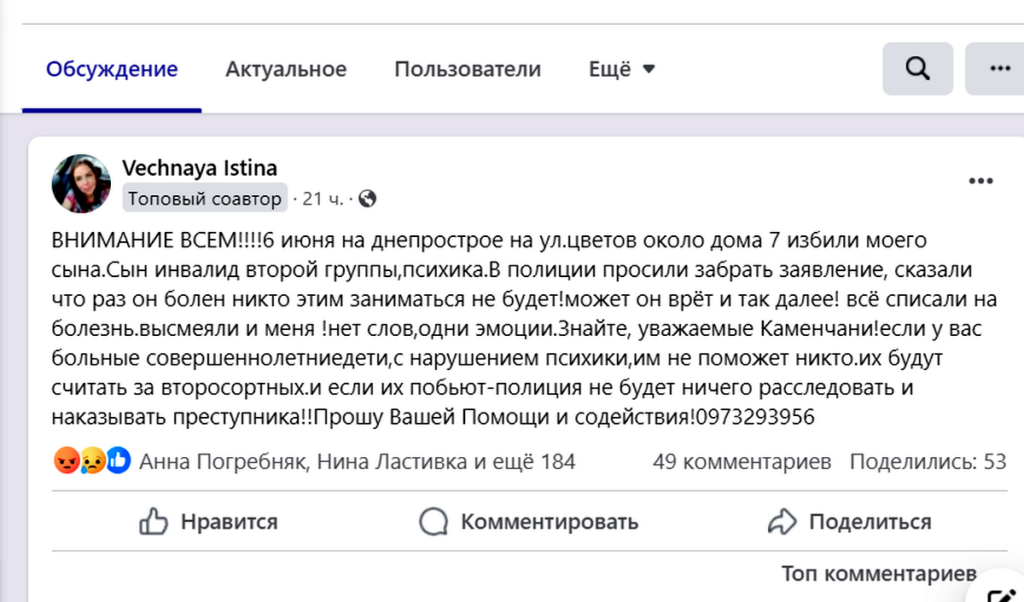The width and height of the screenshot is (1024, 602).
Task: Switch to the Актуальное tab
Action: coord(286,69)
